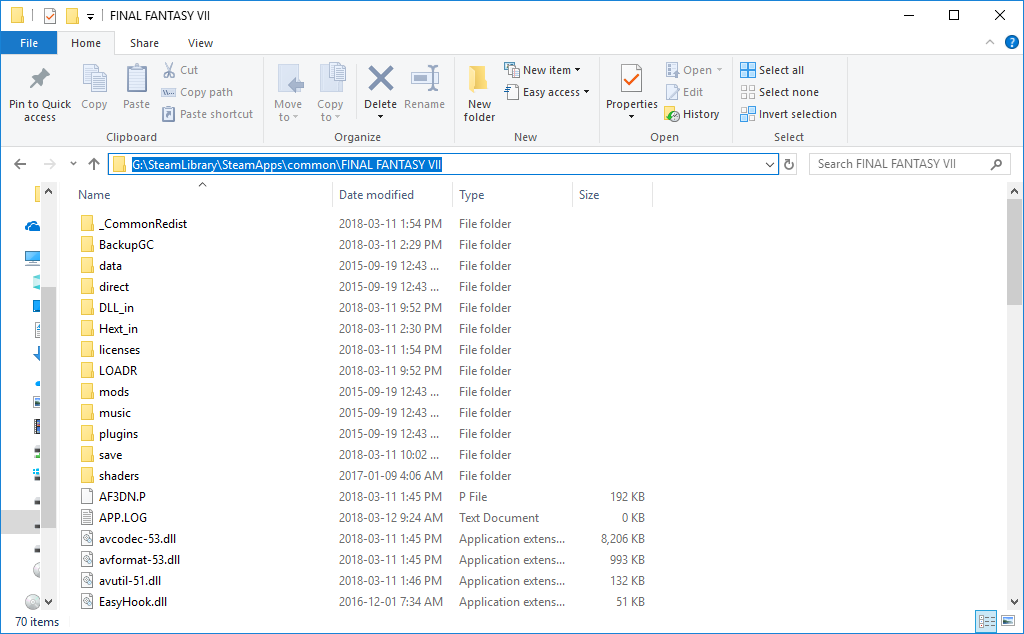Click the Properties icon

tap(632, 79)
